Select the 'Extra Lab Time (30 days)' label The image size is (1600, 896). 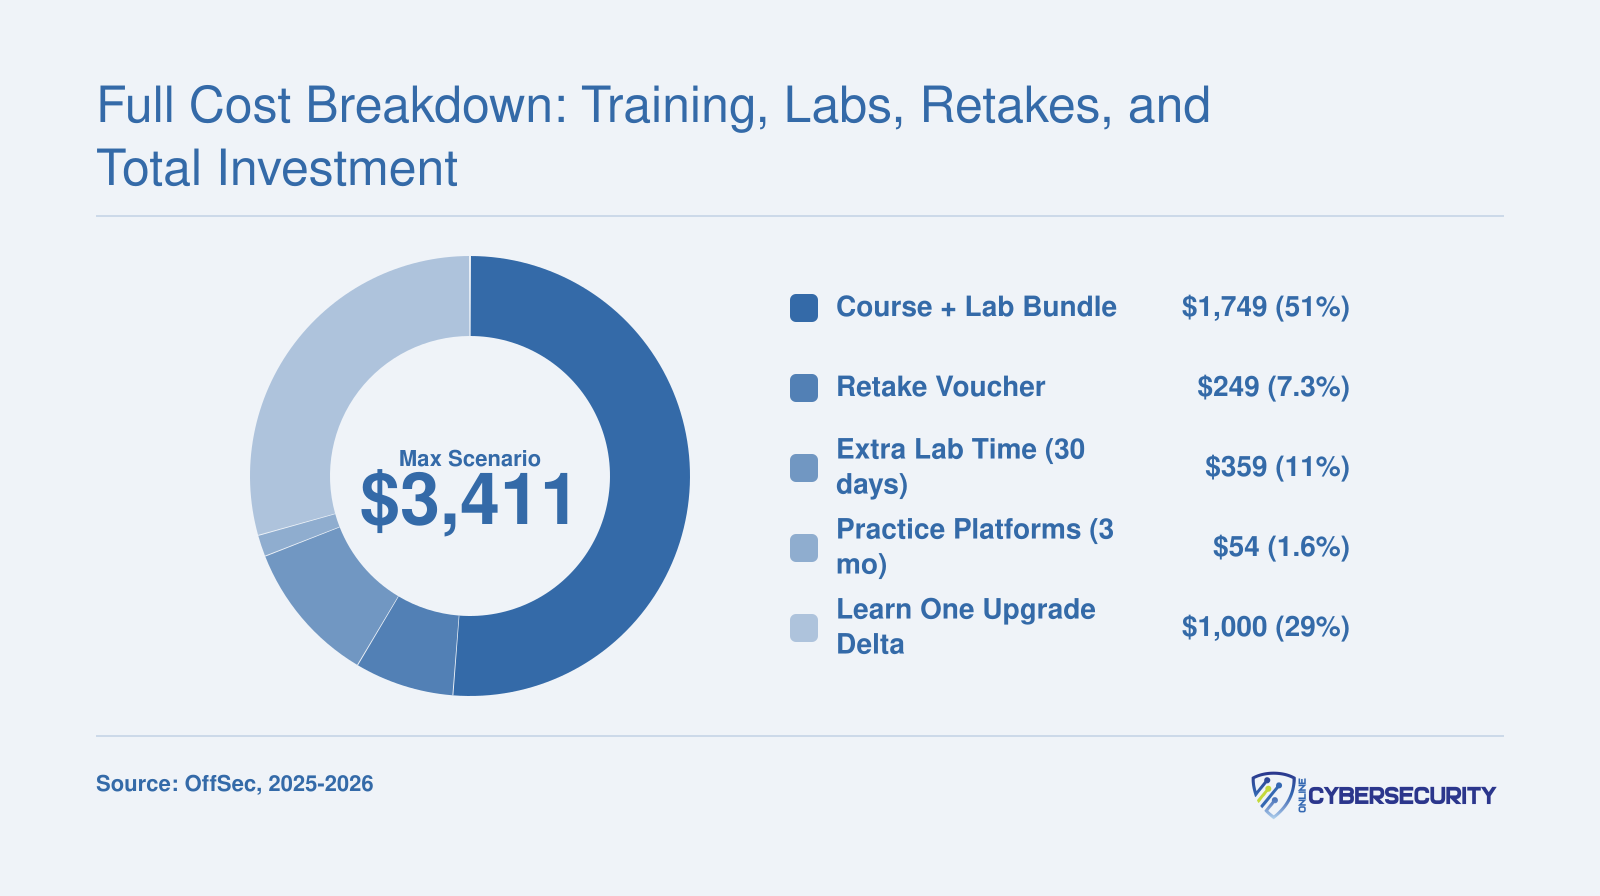(x=960, y=467)
